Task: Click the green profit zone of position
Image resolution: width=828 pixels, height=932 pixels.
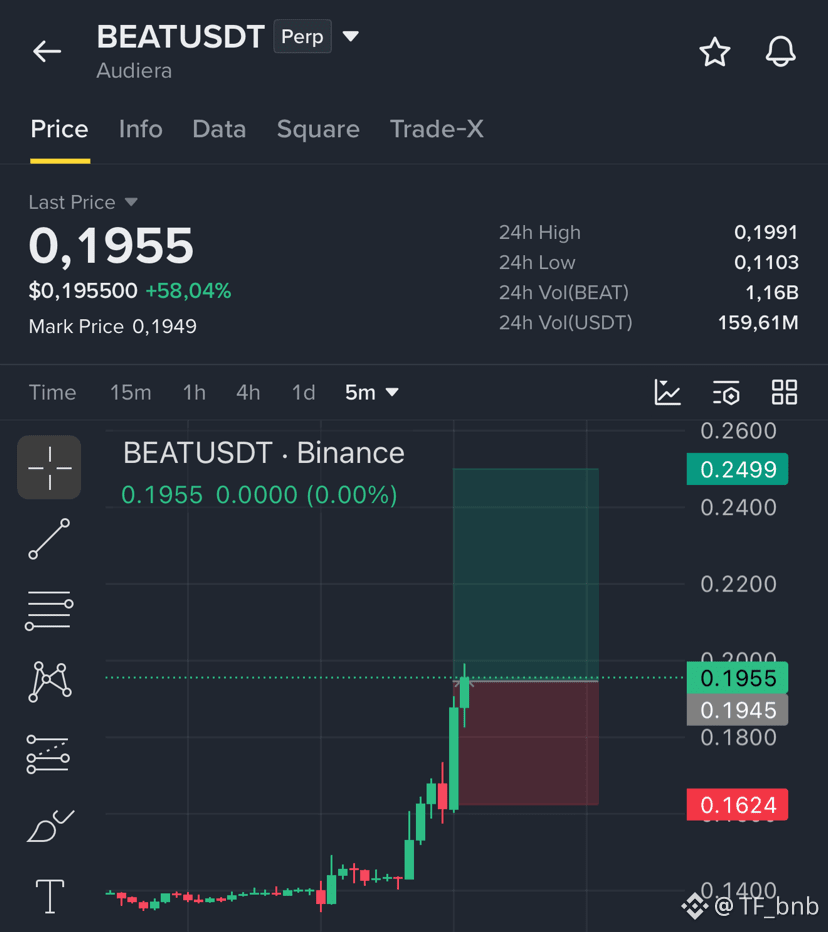Action: (x=525, y=574)
